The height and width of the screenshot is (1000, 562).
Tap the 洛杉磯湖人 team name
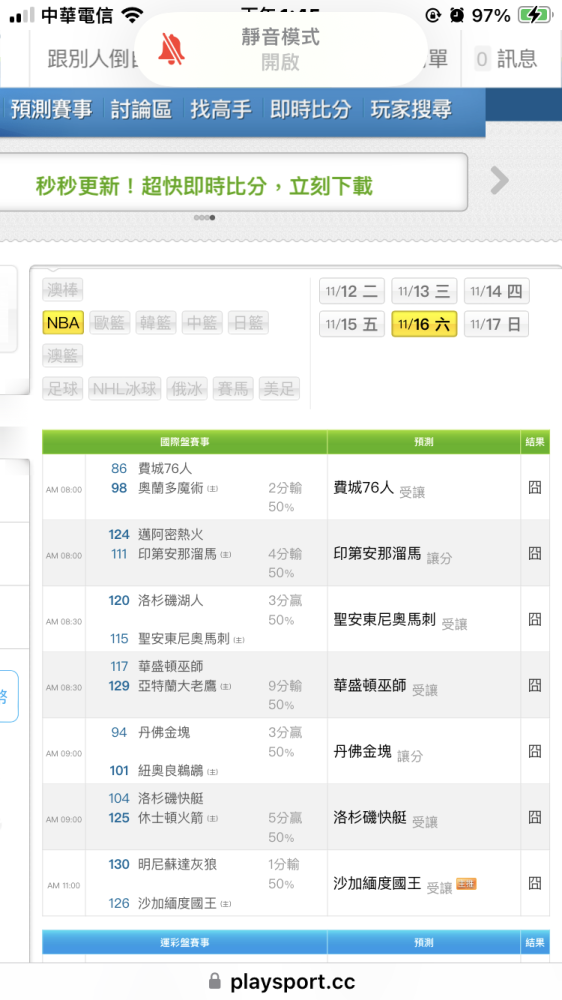171,601
